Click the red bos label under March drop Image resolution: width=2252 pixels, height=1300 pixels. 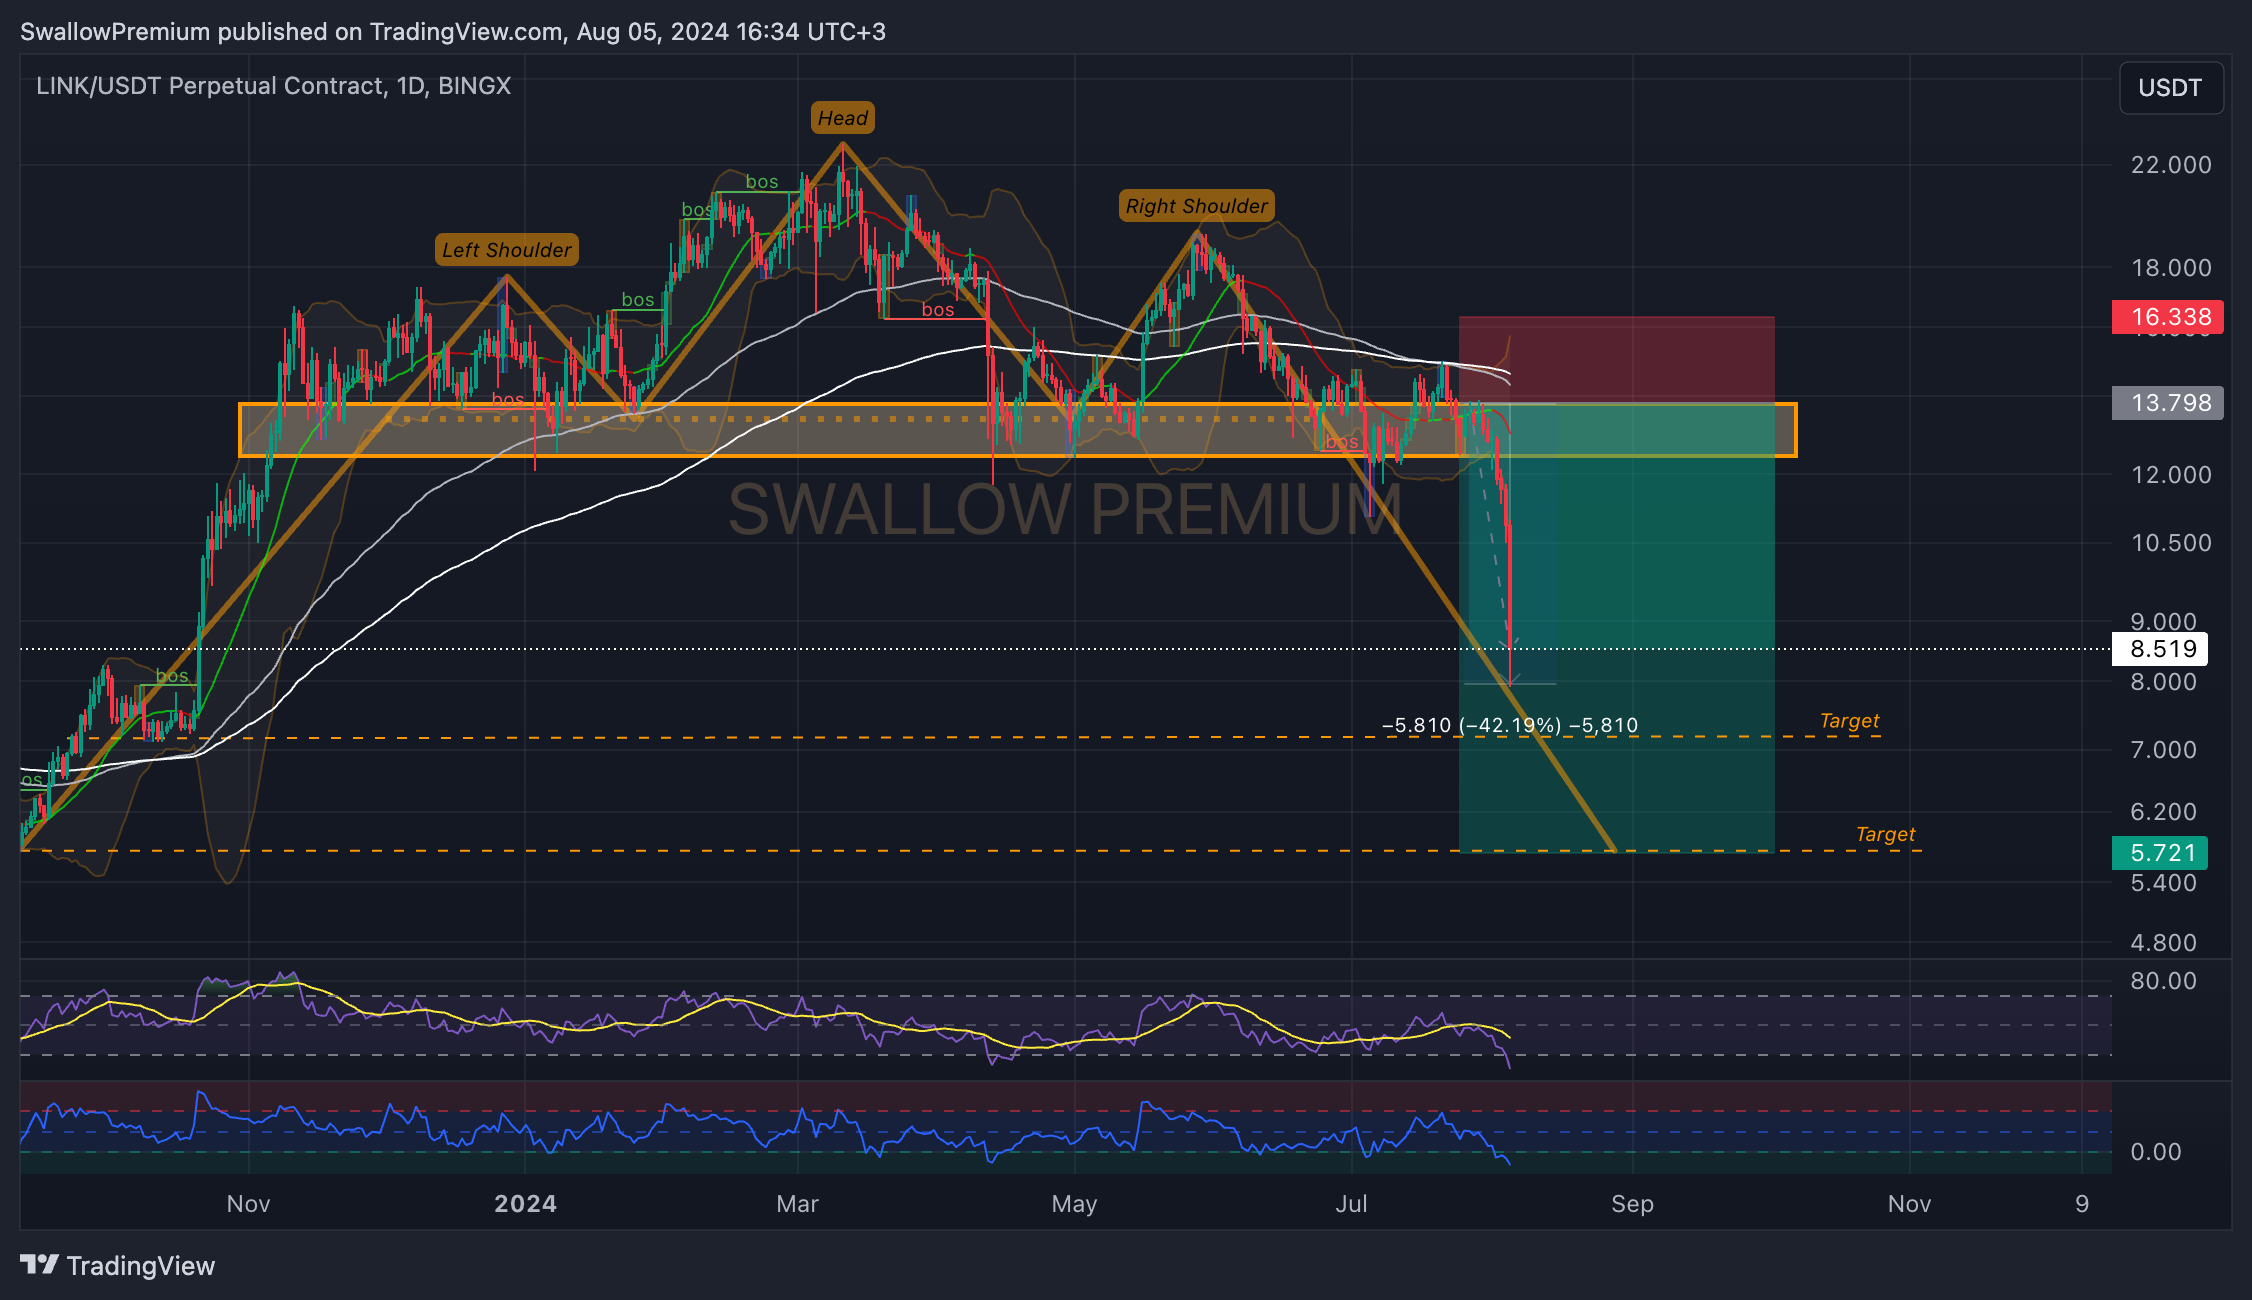point(938,310)
